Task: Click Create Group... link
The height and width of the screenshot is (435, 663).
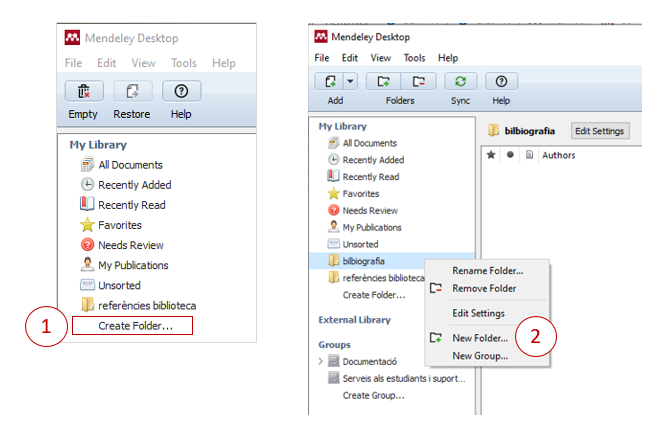Action: click(373, 395)
